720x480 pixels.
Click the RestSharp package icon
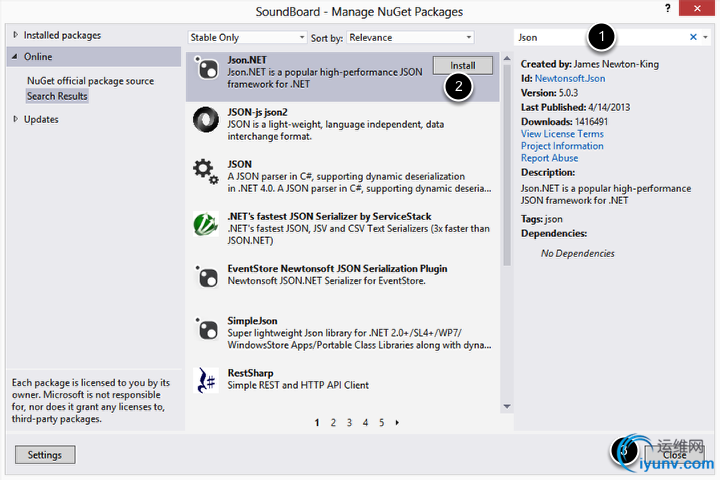(x=206, y=380)
